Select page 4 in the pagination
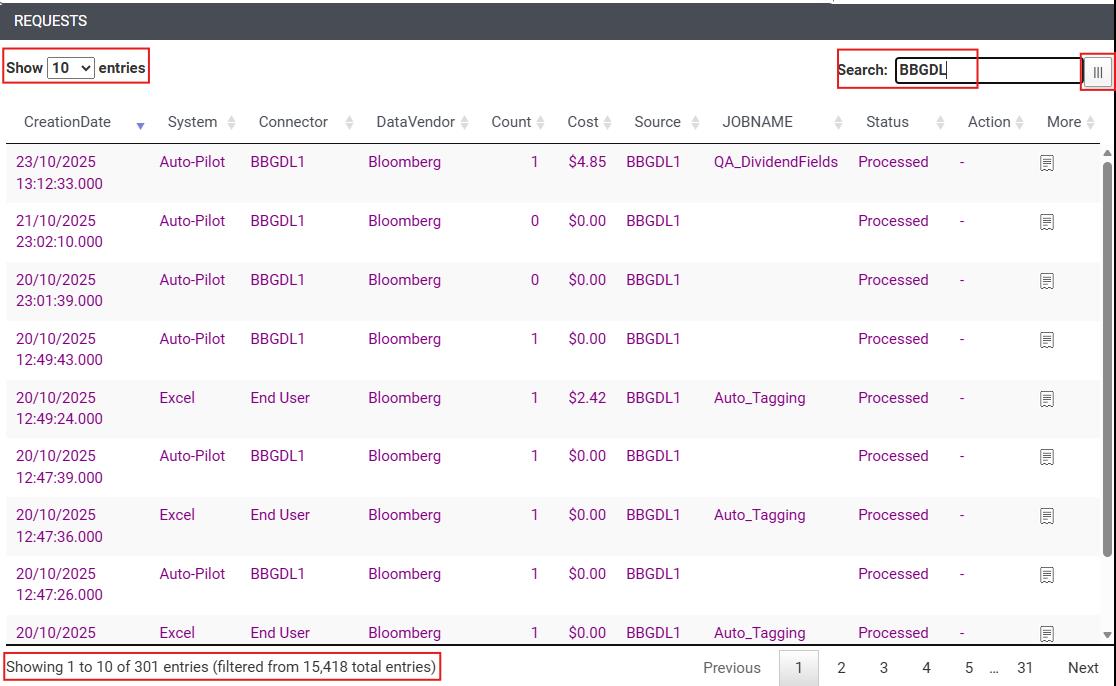The image size is (1116, 686). pos(926,668)
